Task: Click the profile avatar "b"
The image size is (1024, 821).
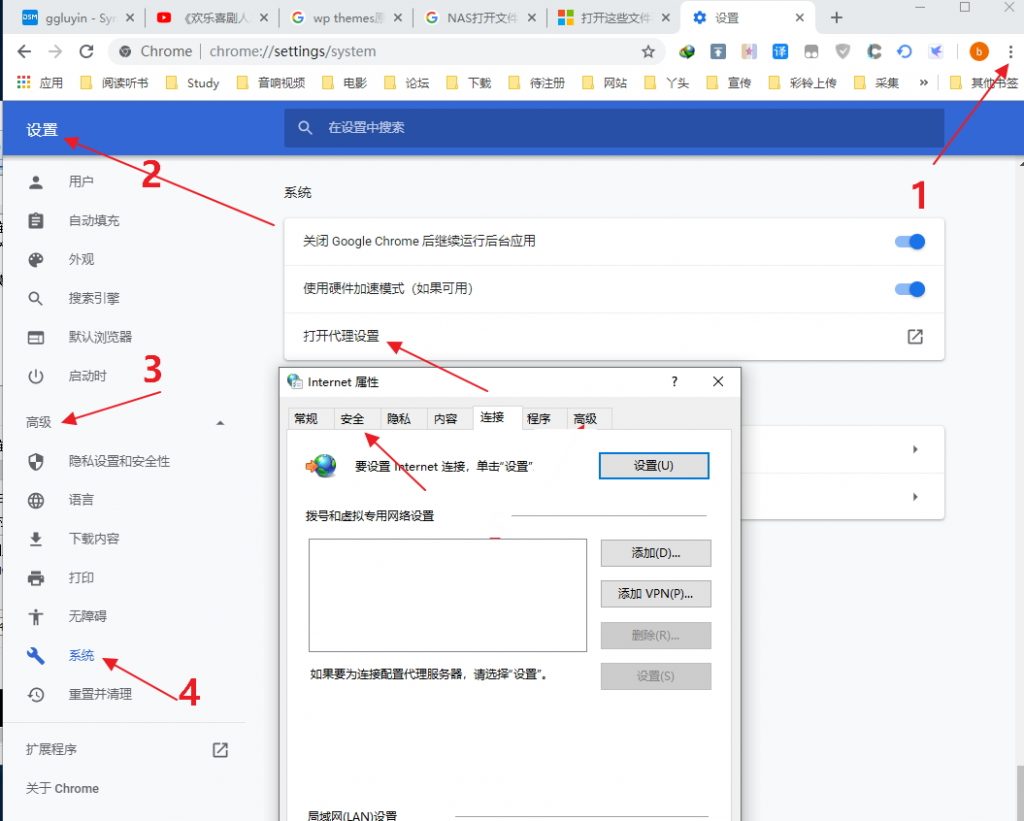Action: coord(978,50)
